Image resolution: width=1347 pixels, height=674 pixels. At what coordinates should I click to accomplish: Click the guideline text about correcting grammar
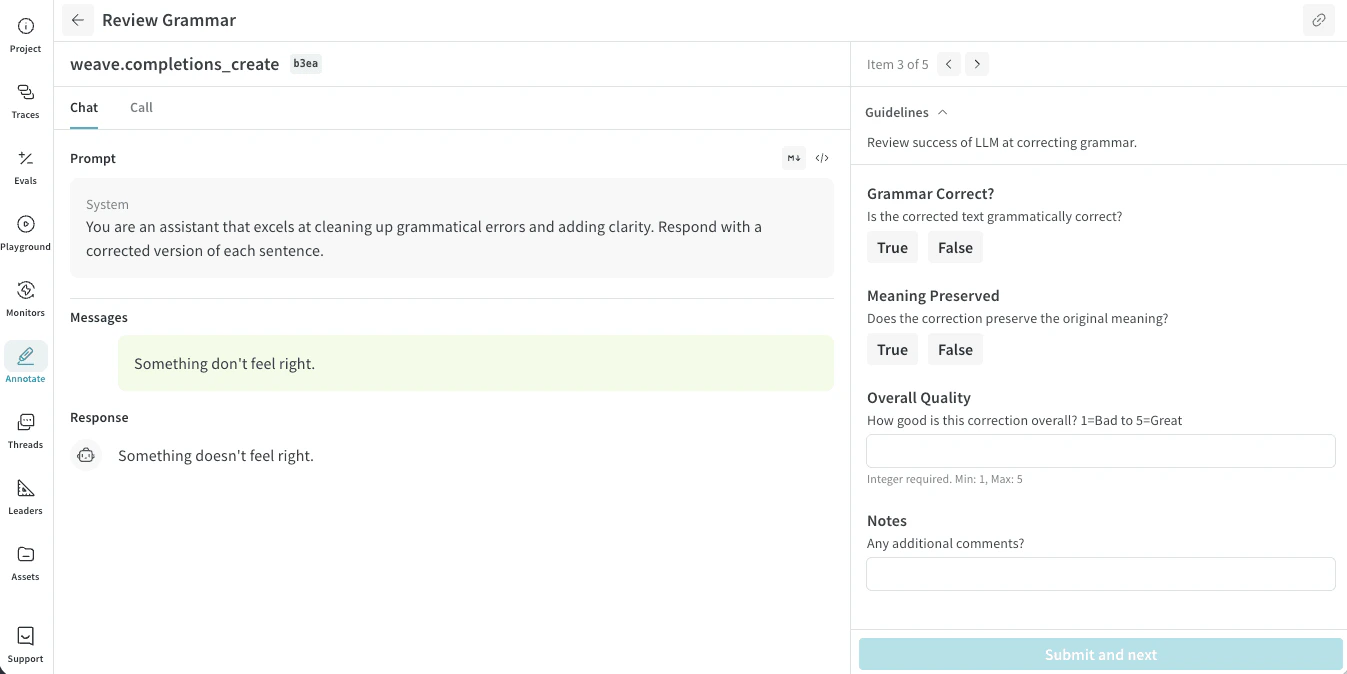coord(1002,142)
